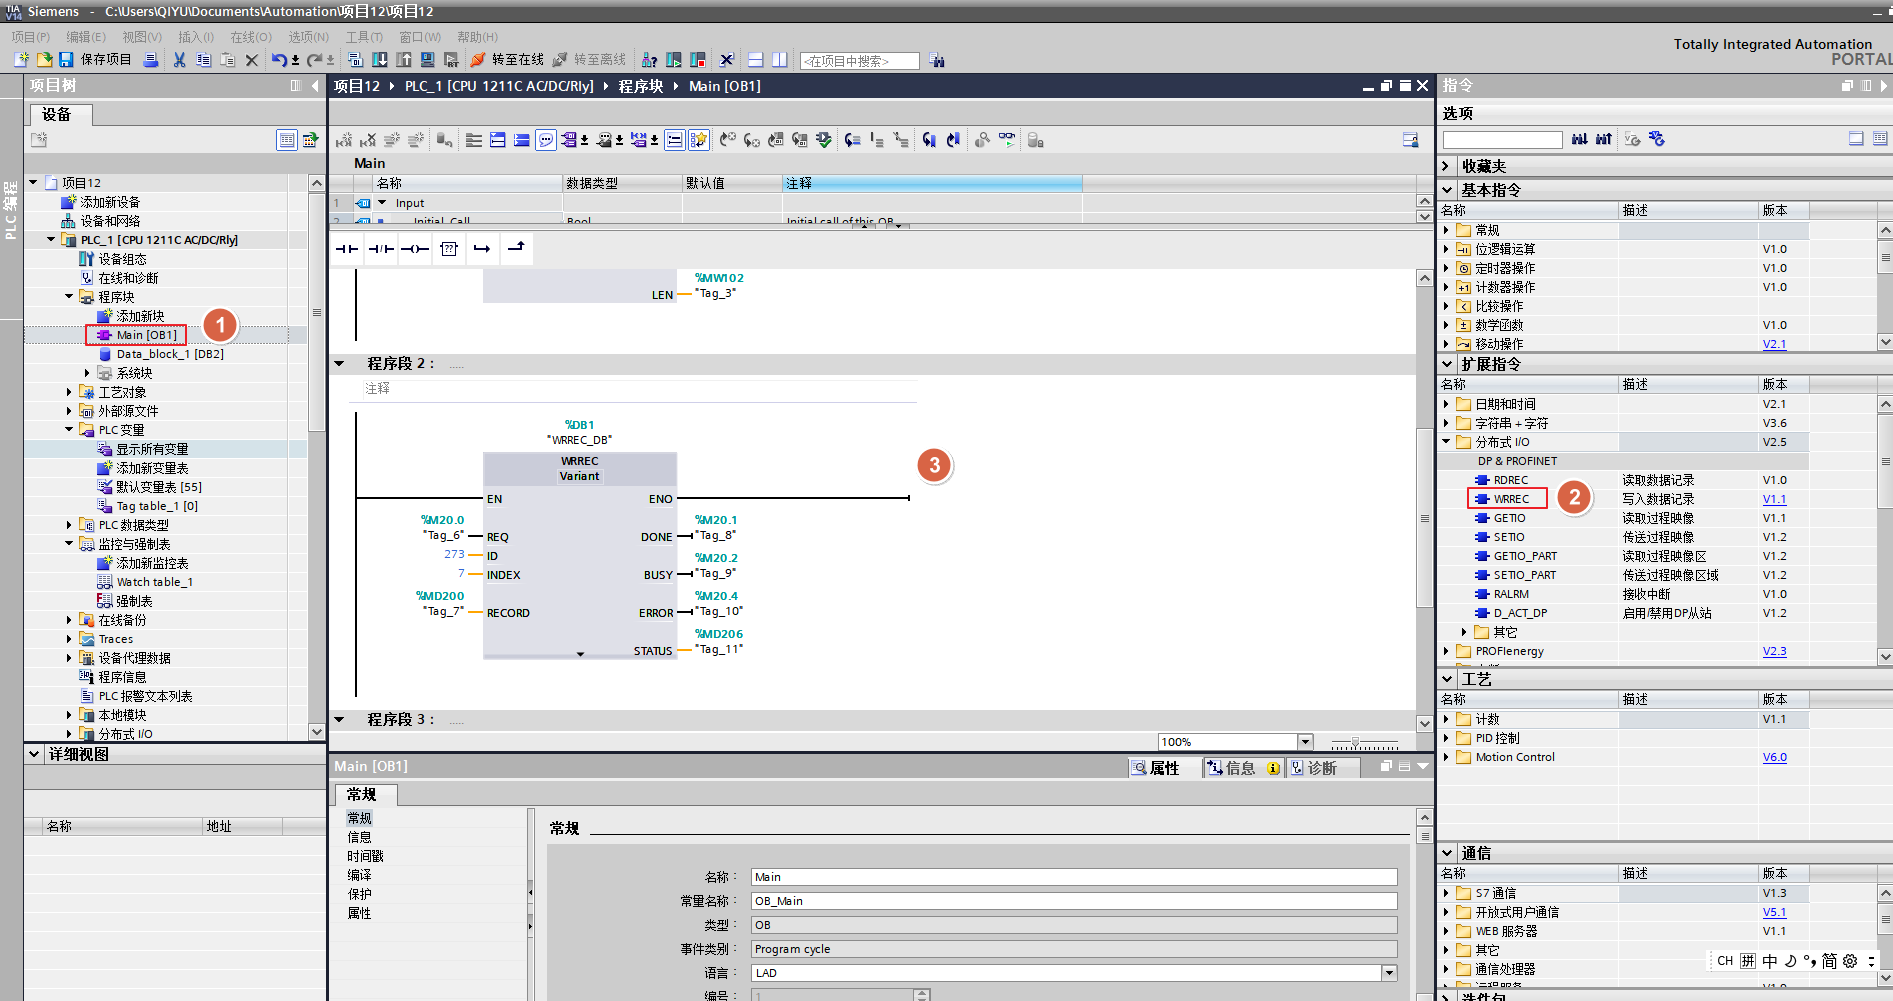Viewport: 1893px width, 1001px height.
Task: Split editor space horizontally
Action: 755,60
